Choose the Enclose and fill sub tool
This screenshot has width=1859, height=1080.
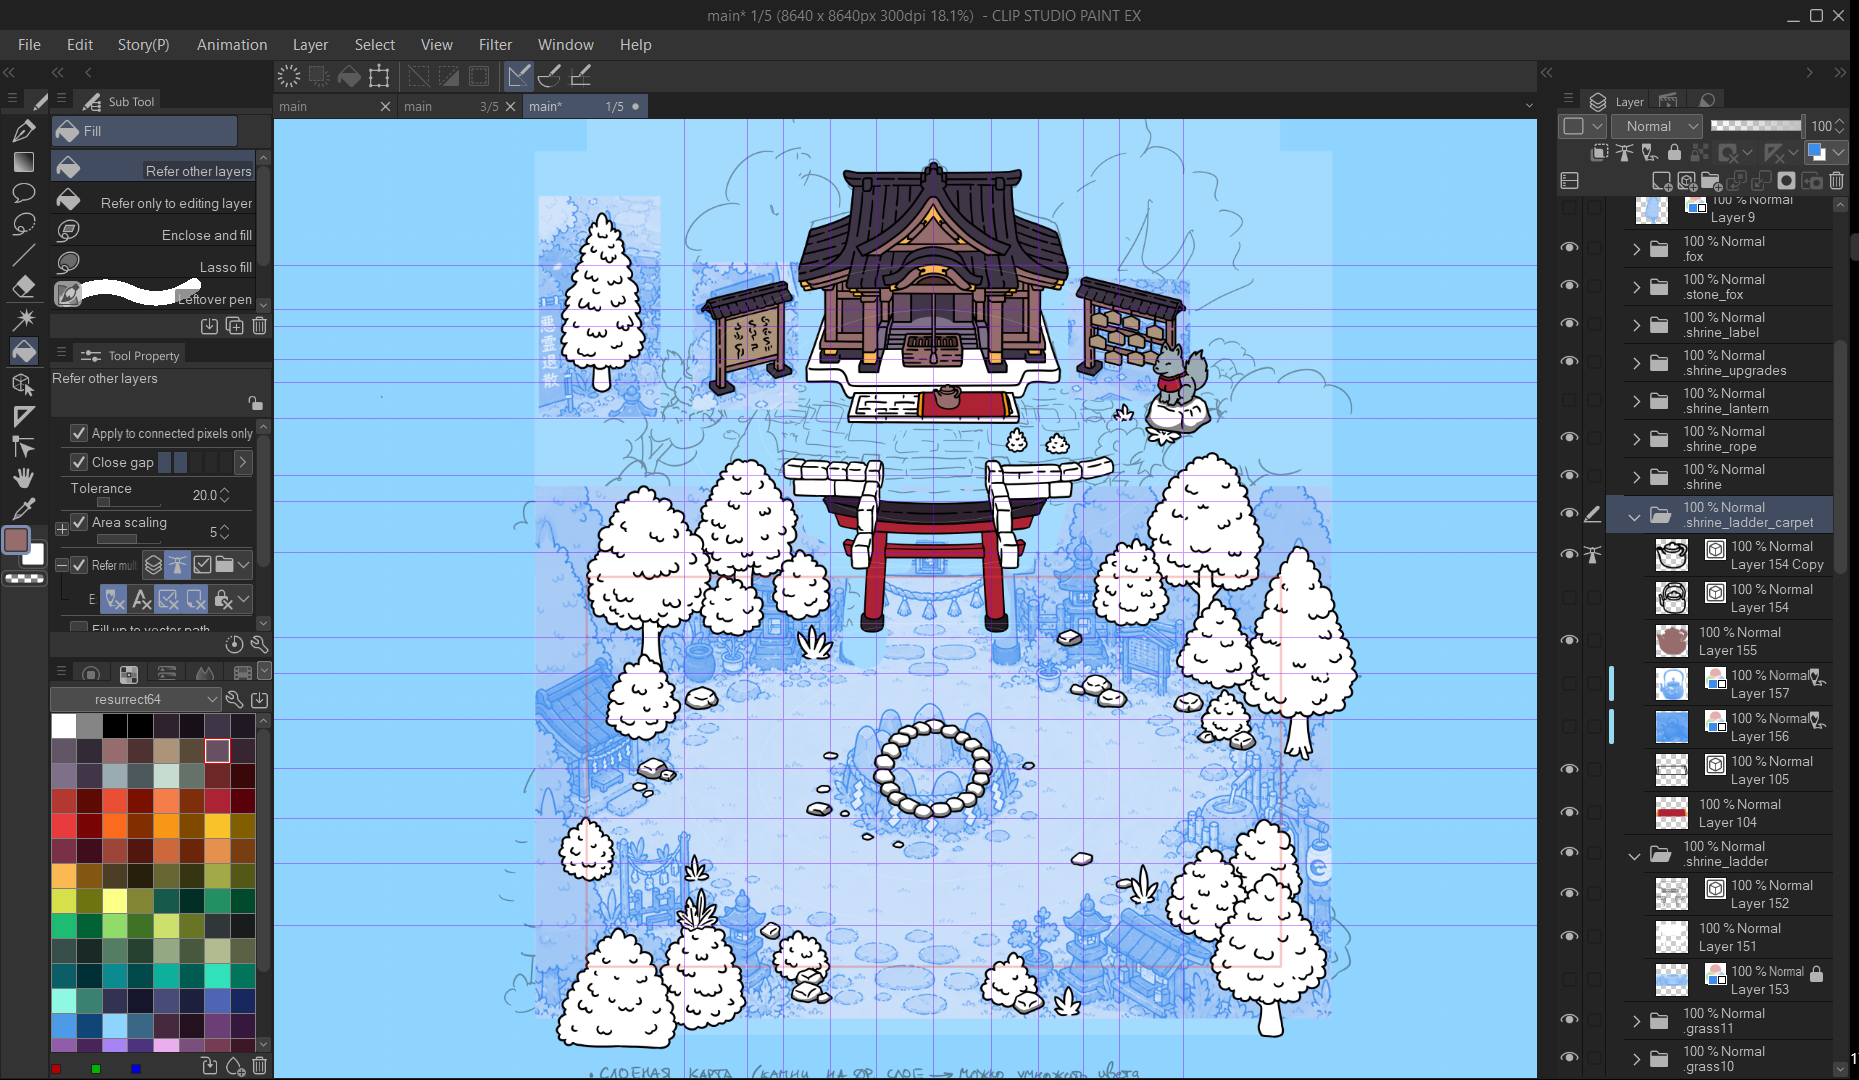tap(156, 234)
